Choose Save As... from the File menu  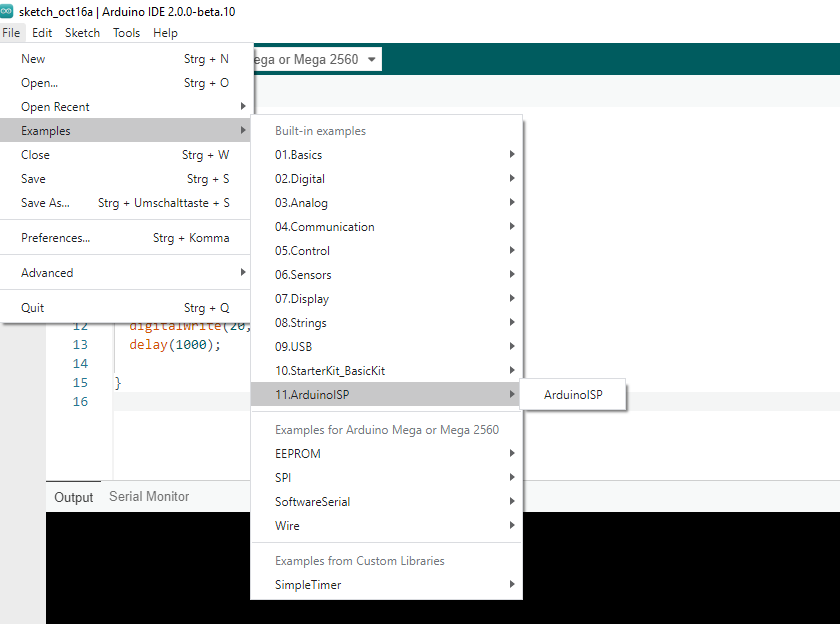pyautogui.click(x=125, y=203)
